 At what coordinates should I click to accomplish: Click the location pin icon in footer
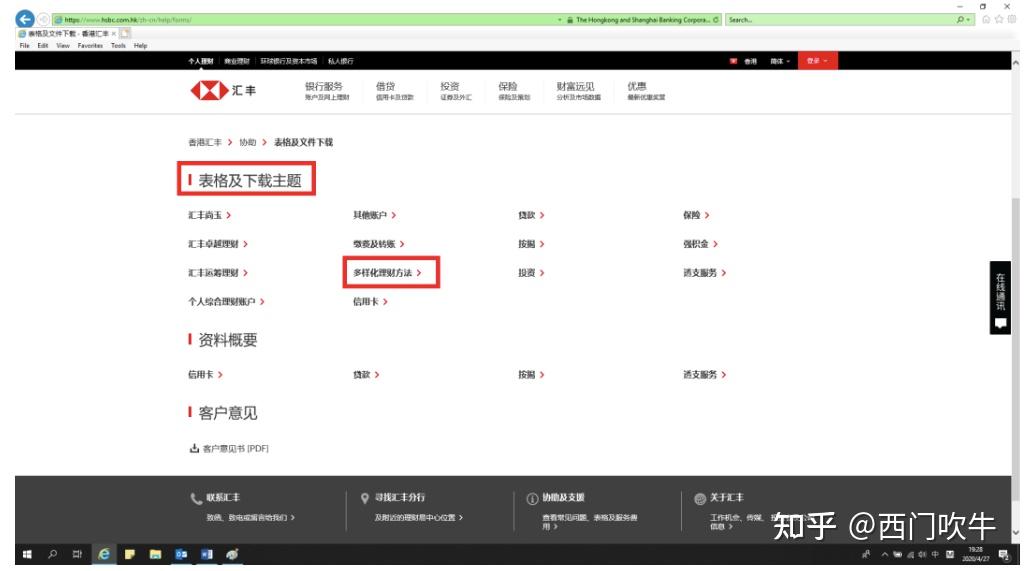coord(364,498)
